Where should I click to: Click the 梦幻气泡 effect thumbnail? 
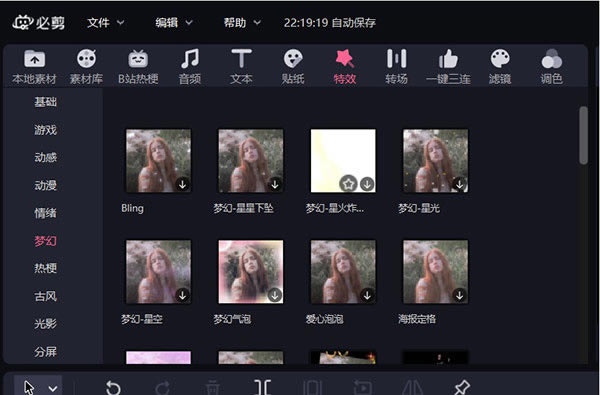pos(251,271)
